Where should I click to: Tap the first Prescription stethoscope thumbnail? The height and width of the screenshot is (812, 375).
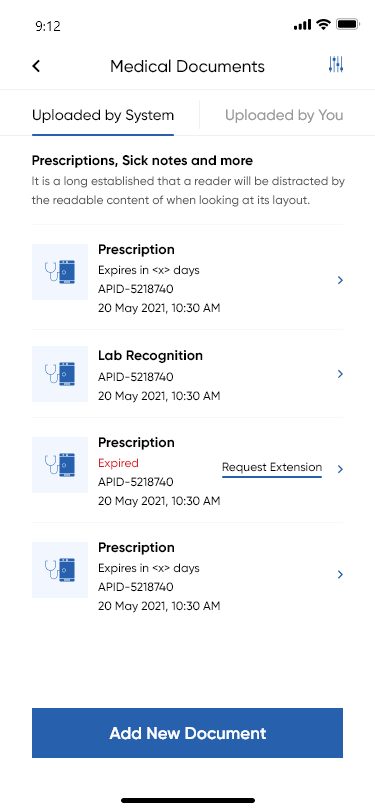(x=60, y=272)
